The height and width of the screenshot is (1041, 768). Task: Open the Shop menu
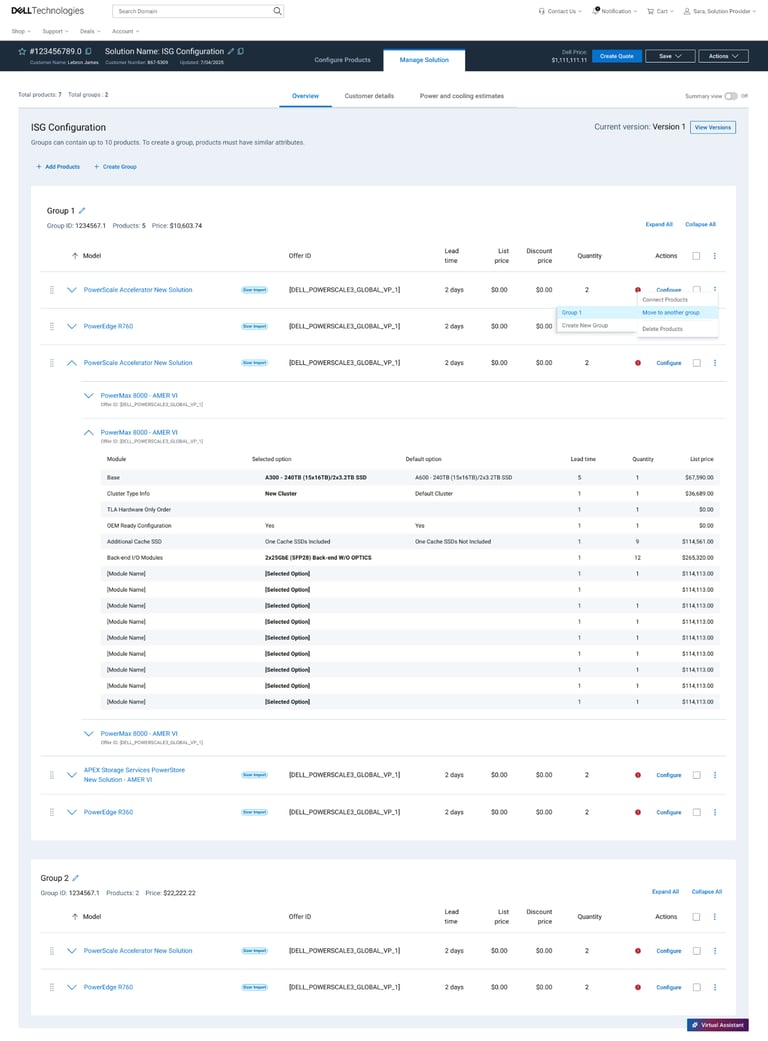(x=21, y=31)
